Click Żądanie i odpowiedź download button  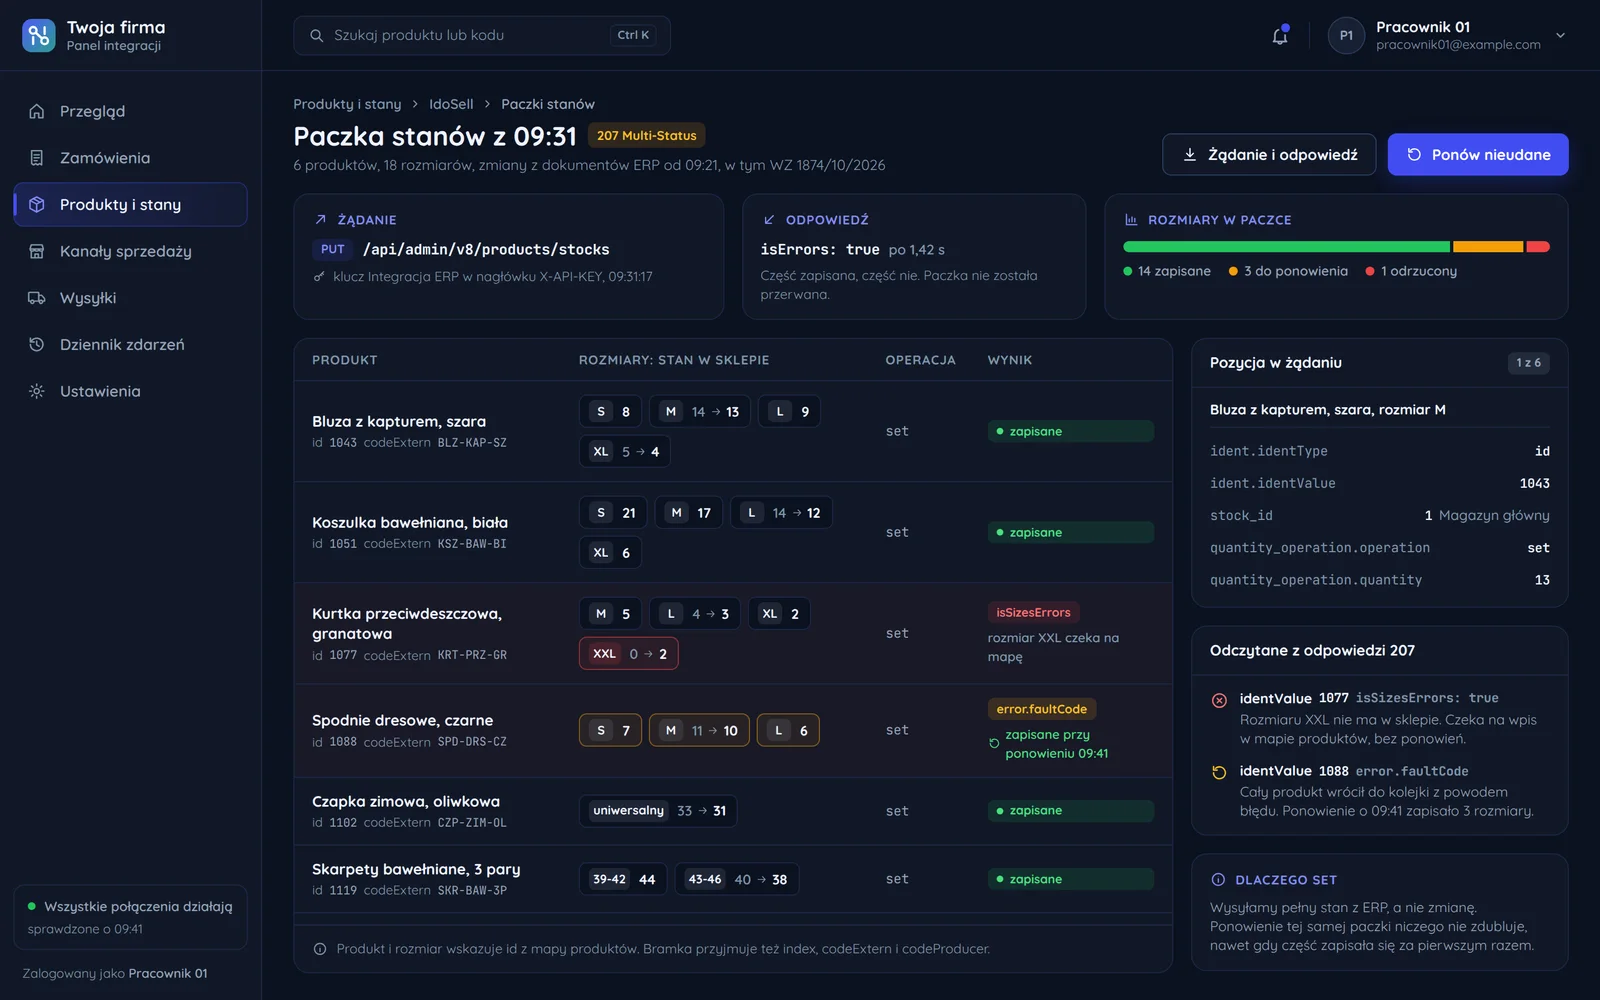click(1269, 154)
